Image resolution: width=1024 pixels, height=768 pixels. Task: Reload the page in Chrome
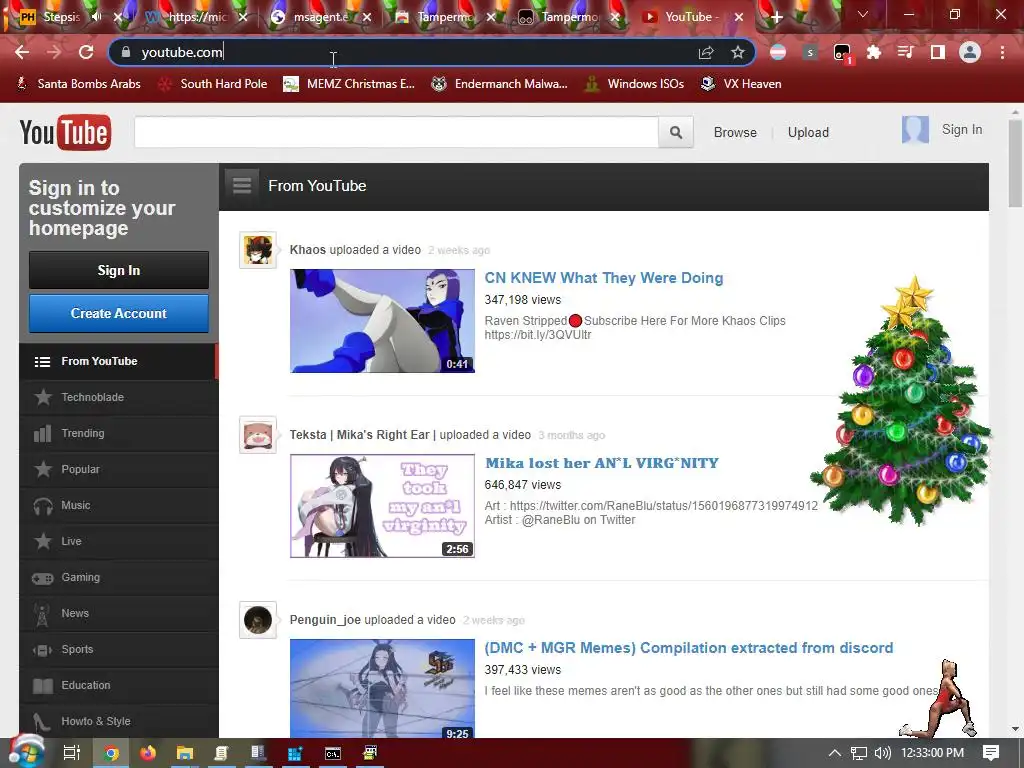86,52
